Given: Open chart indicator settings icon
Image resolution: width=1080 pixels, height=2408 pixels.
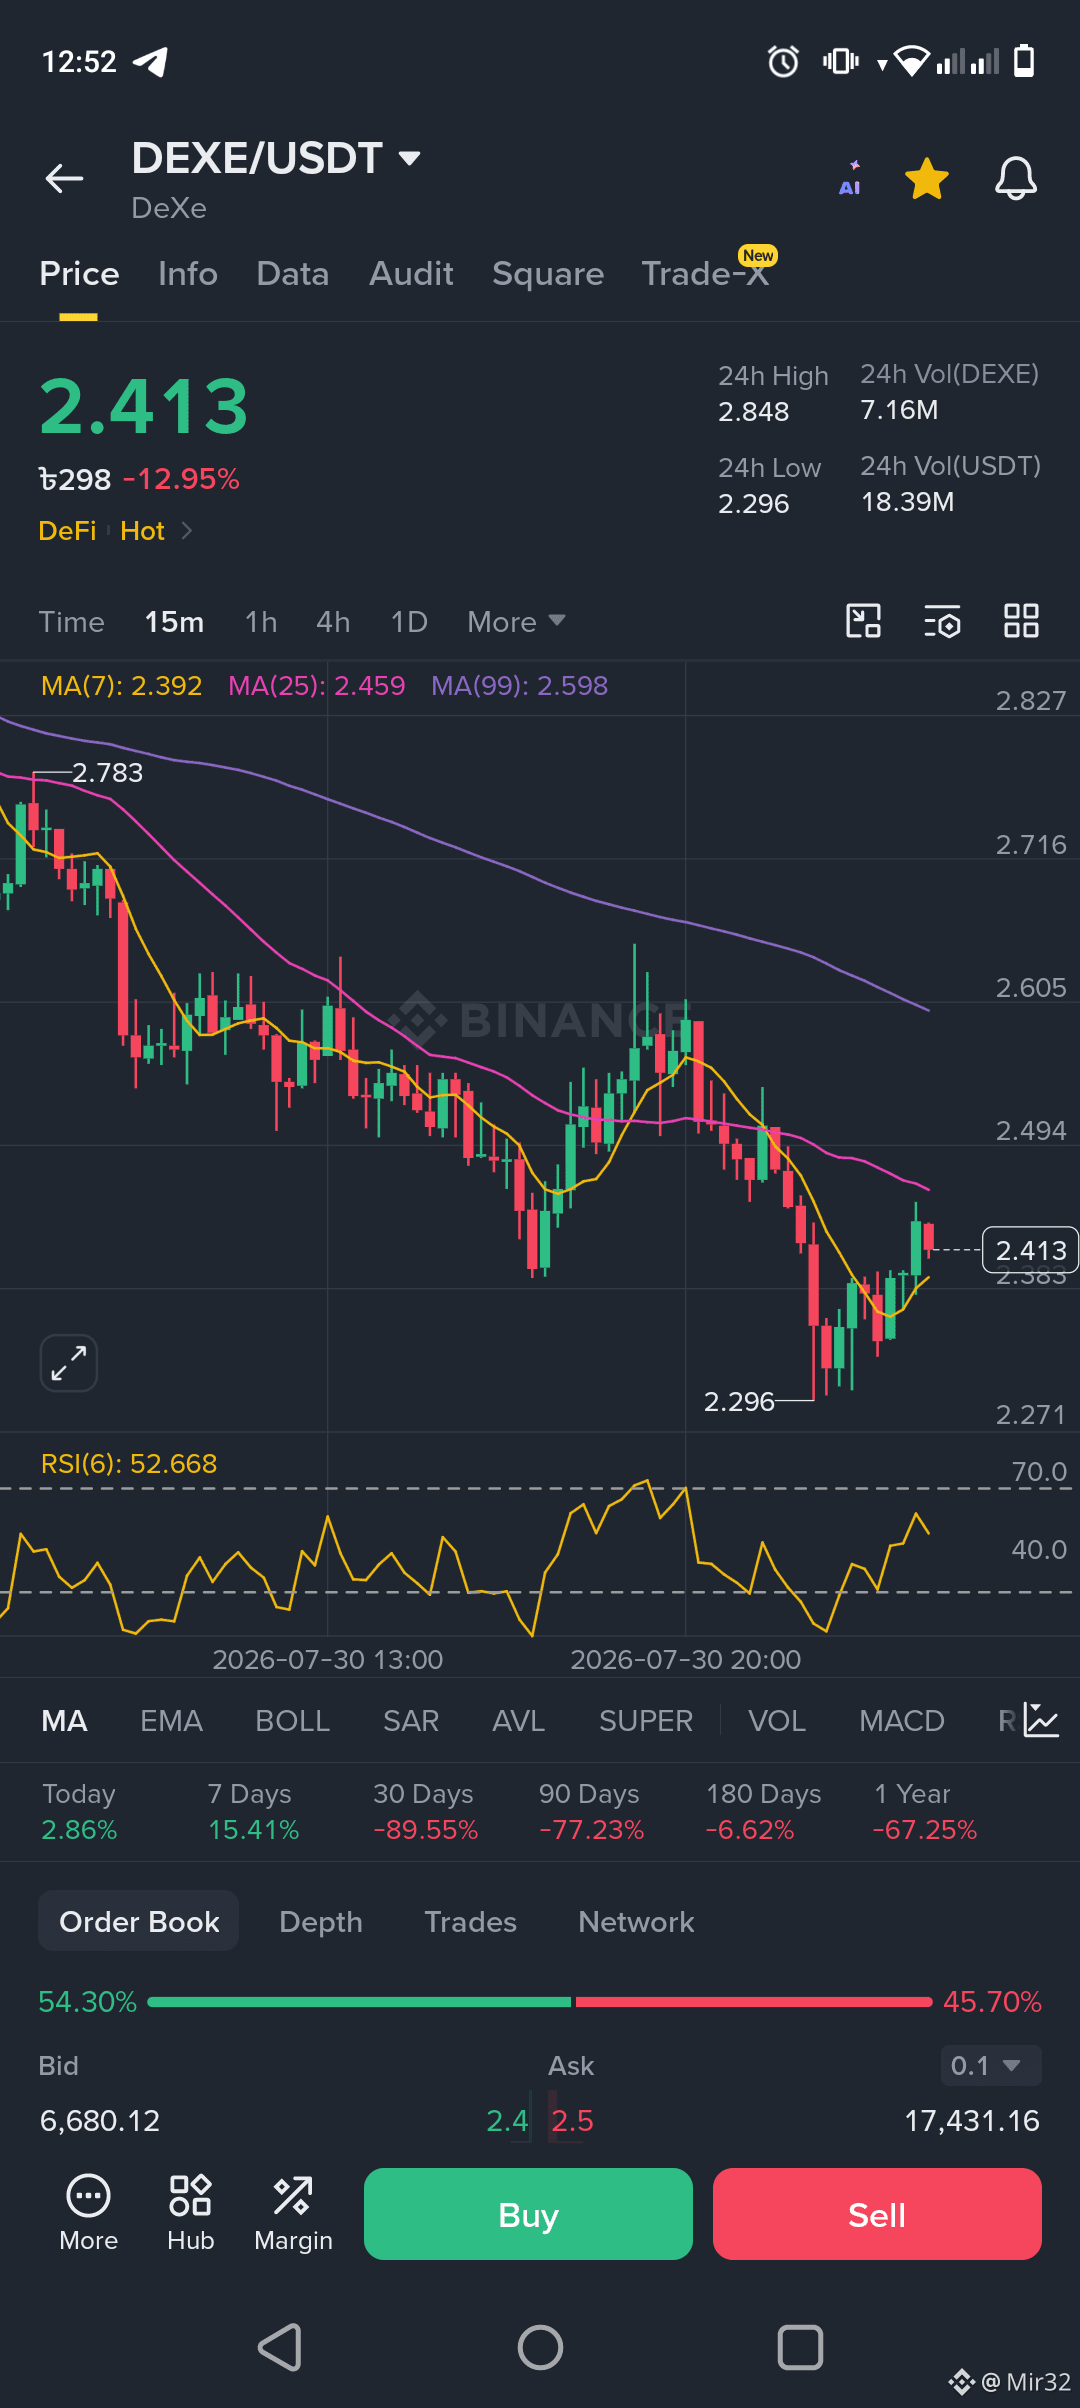Looking at the screenshot, I should click(942, 621).
